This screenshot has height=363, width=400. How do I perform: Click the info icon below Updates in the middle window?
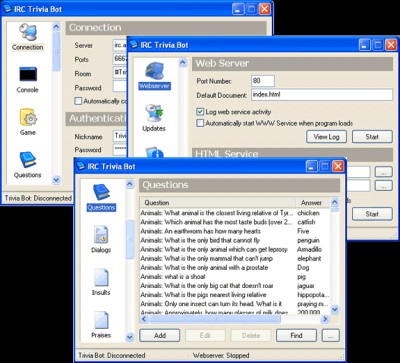[x=154, y=152]
